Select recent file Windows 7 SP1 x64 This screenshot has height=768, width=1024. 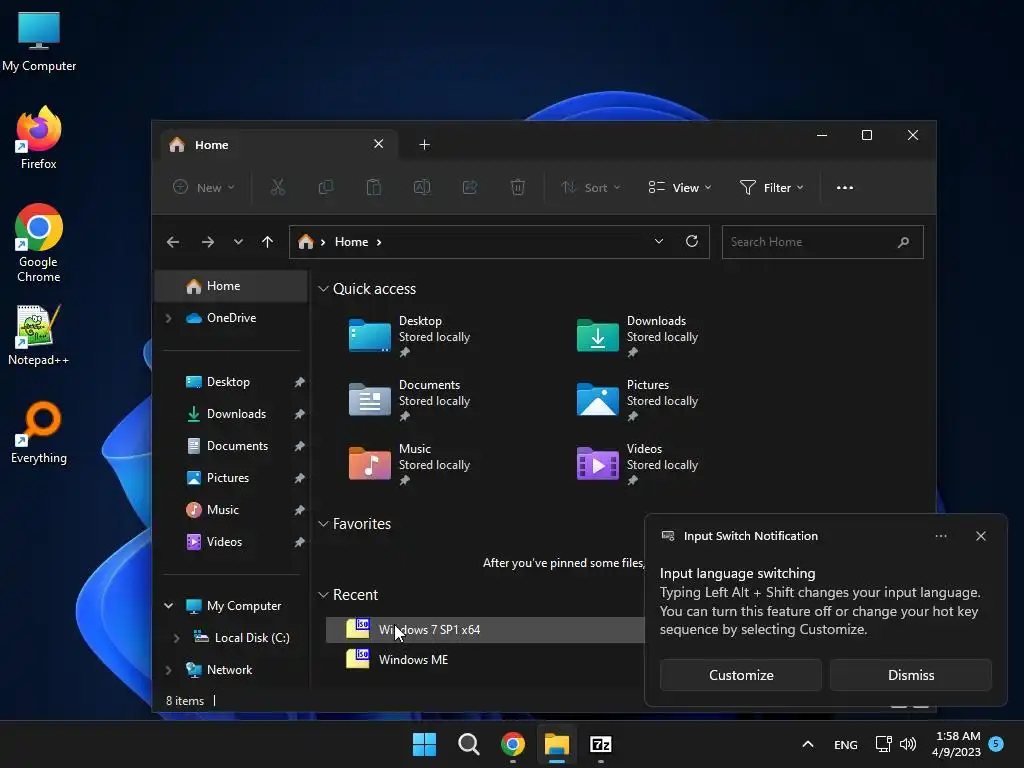point(485,630)
